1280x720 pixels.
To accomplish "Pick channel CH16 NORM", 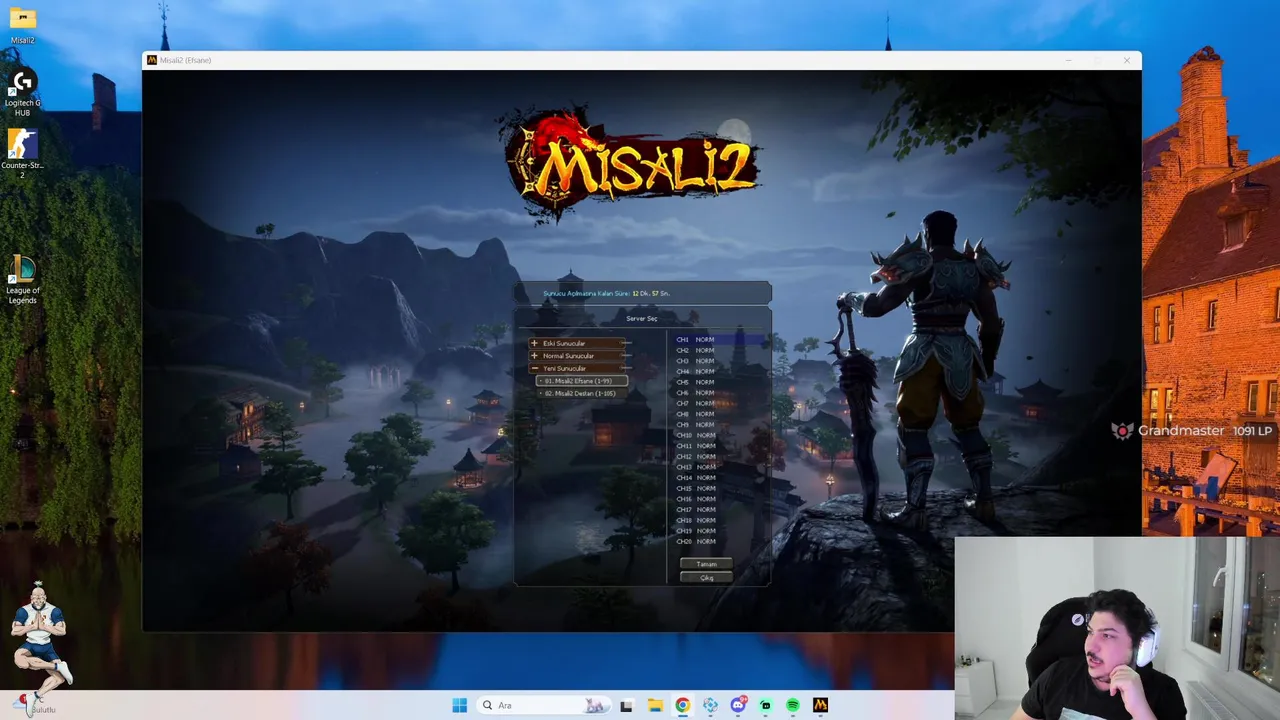I will tap(718, 499).
